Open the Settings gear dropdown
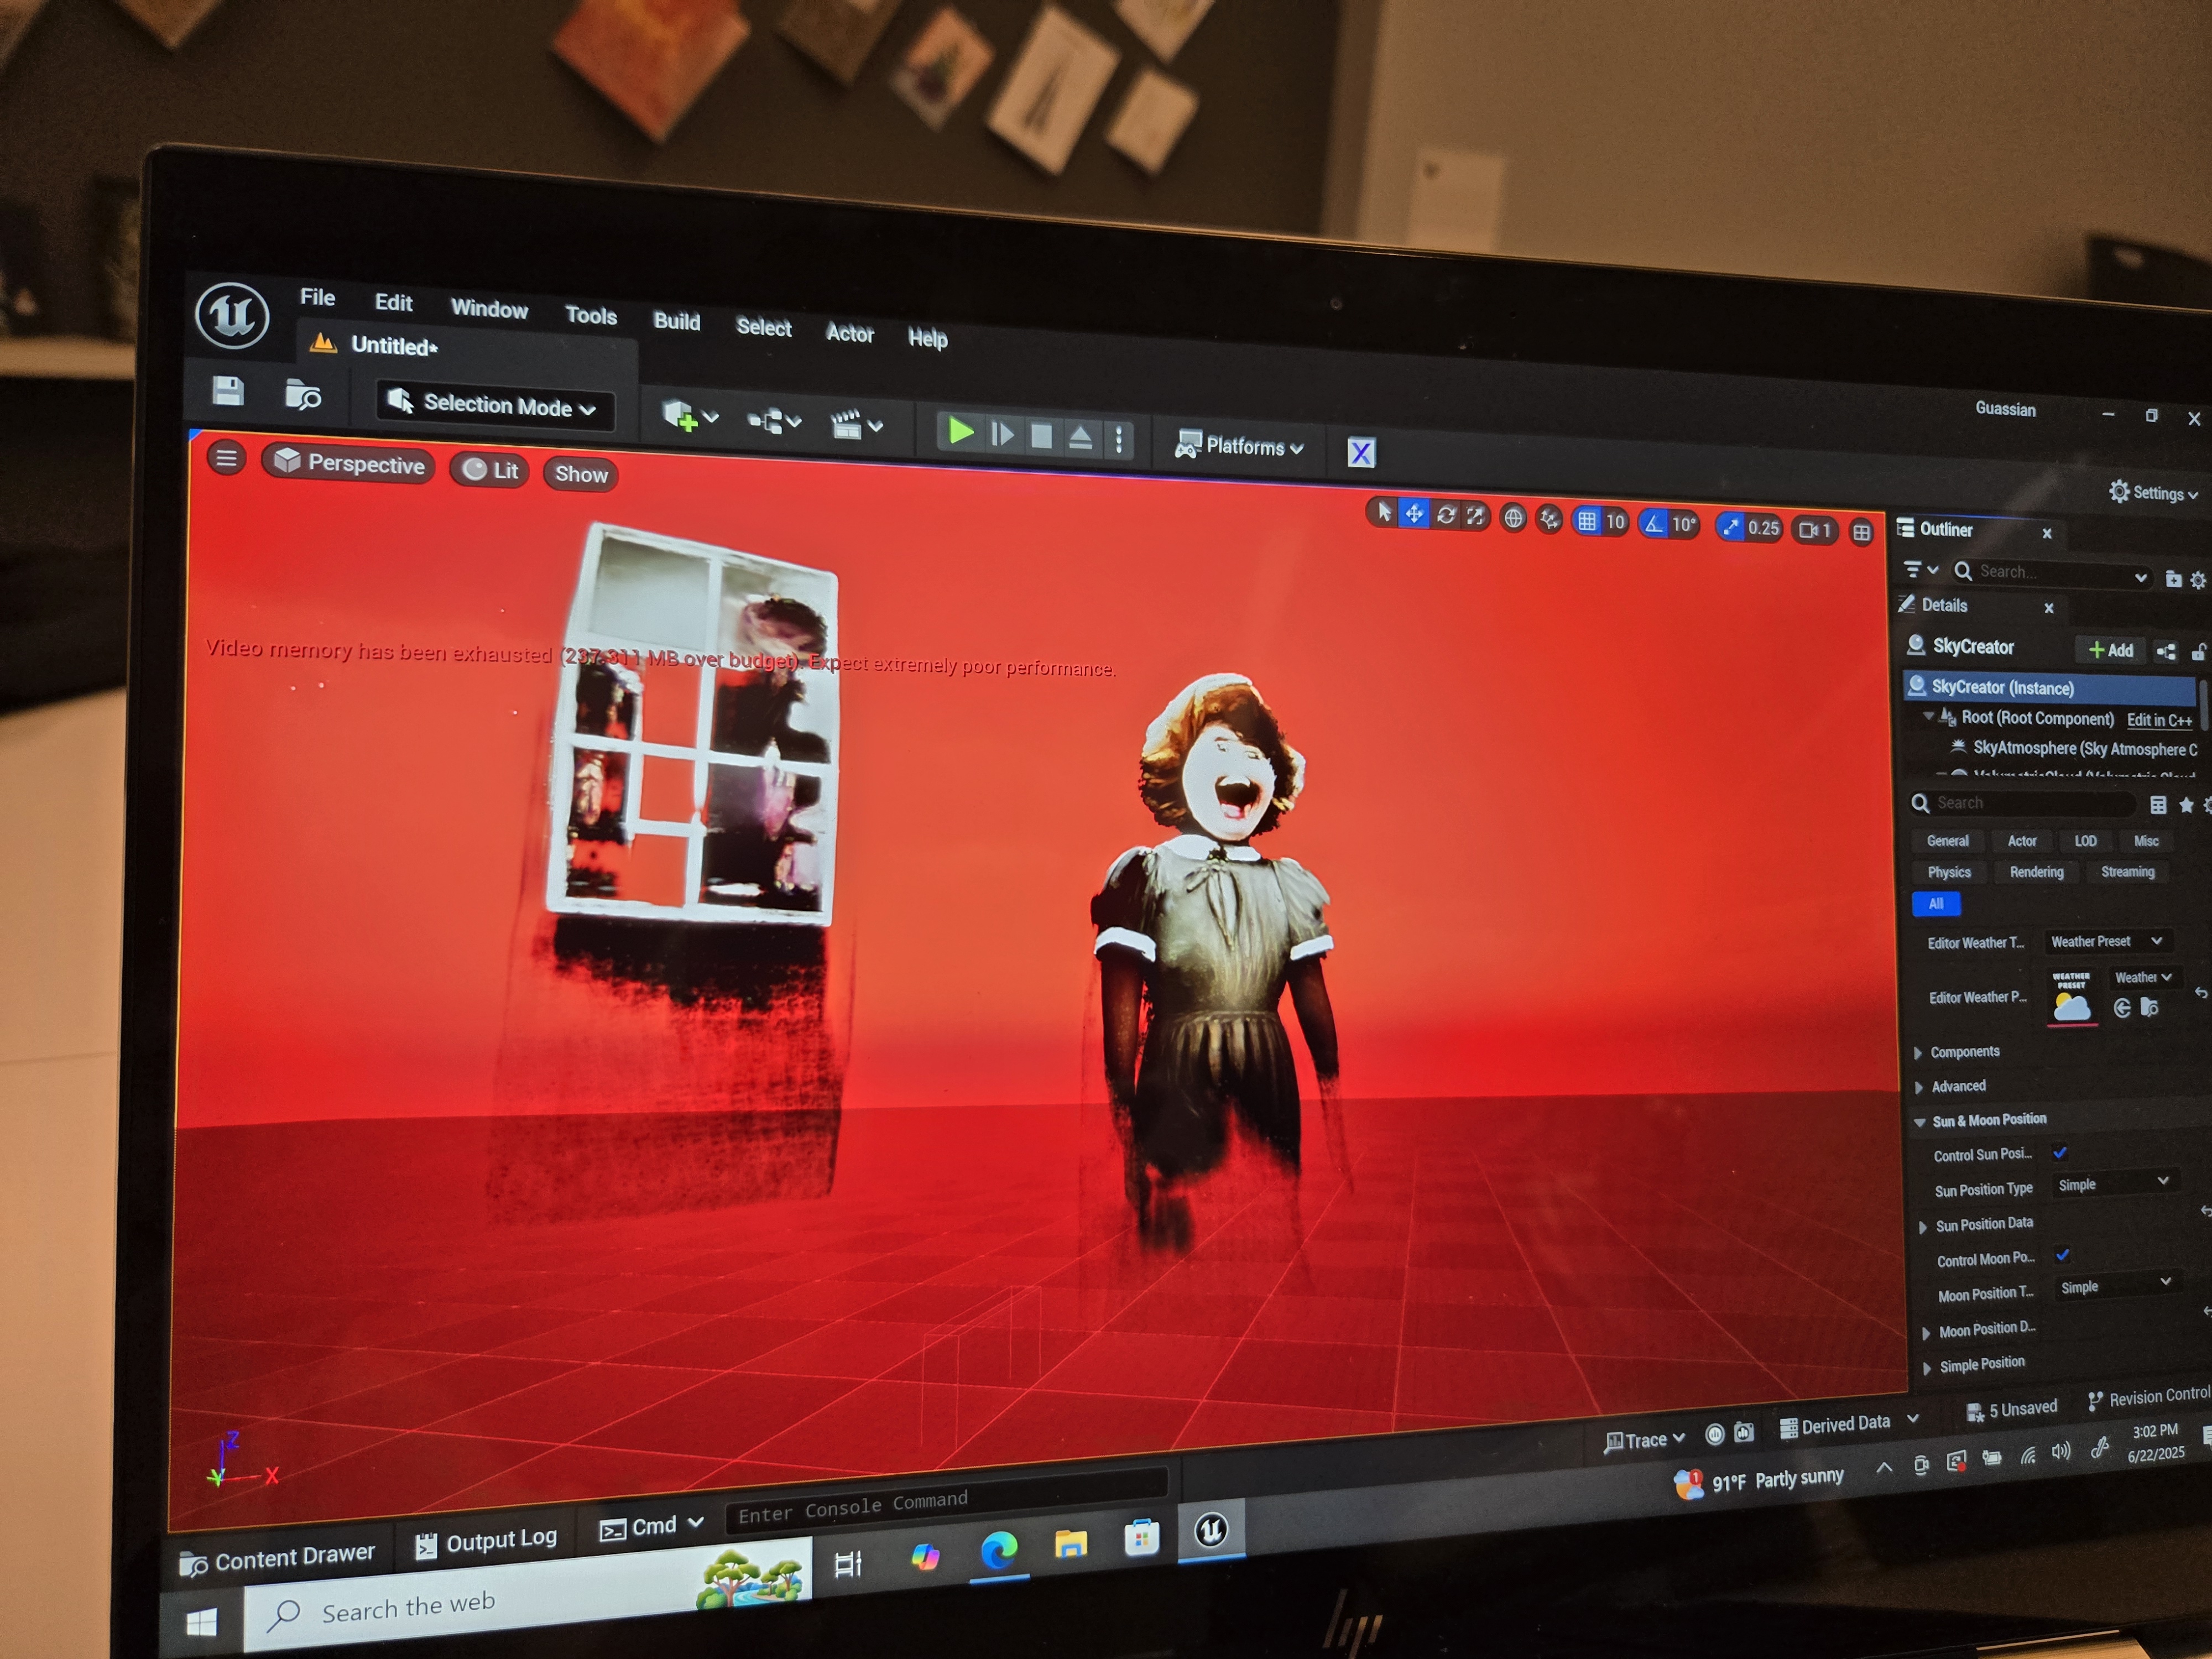This screenshot has width=2212, height=1659. 2153,492
